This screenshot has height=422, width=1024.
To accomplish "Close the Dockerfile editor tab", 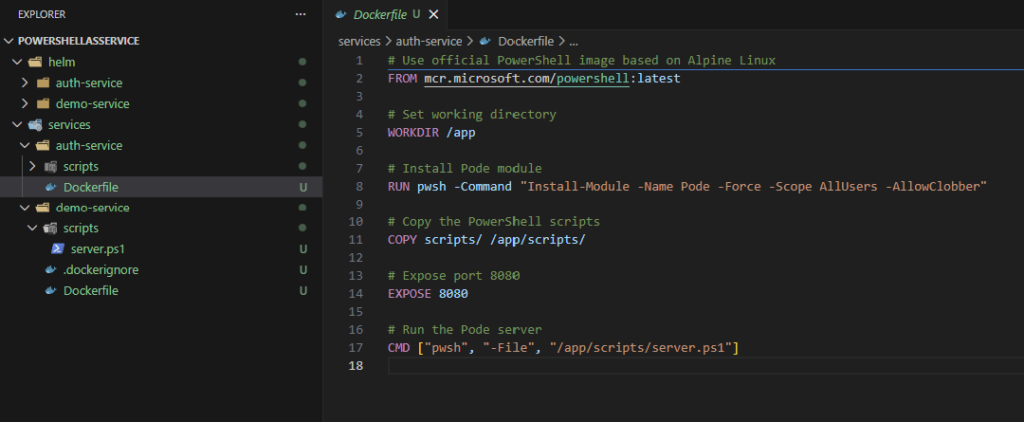I will point(434,15).
